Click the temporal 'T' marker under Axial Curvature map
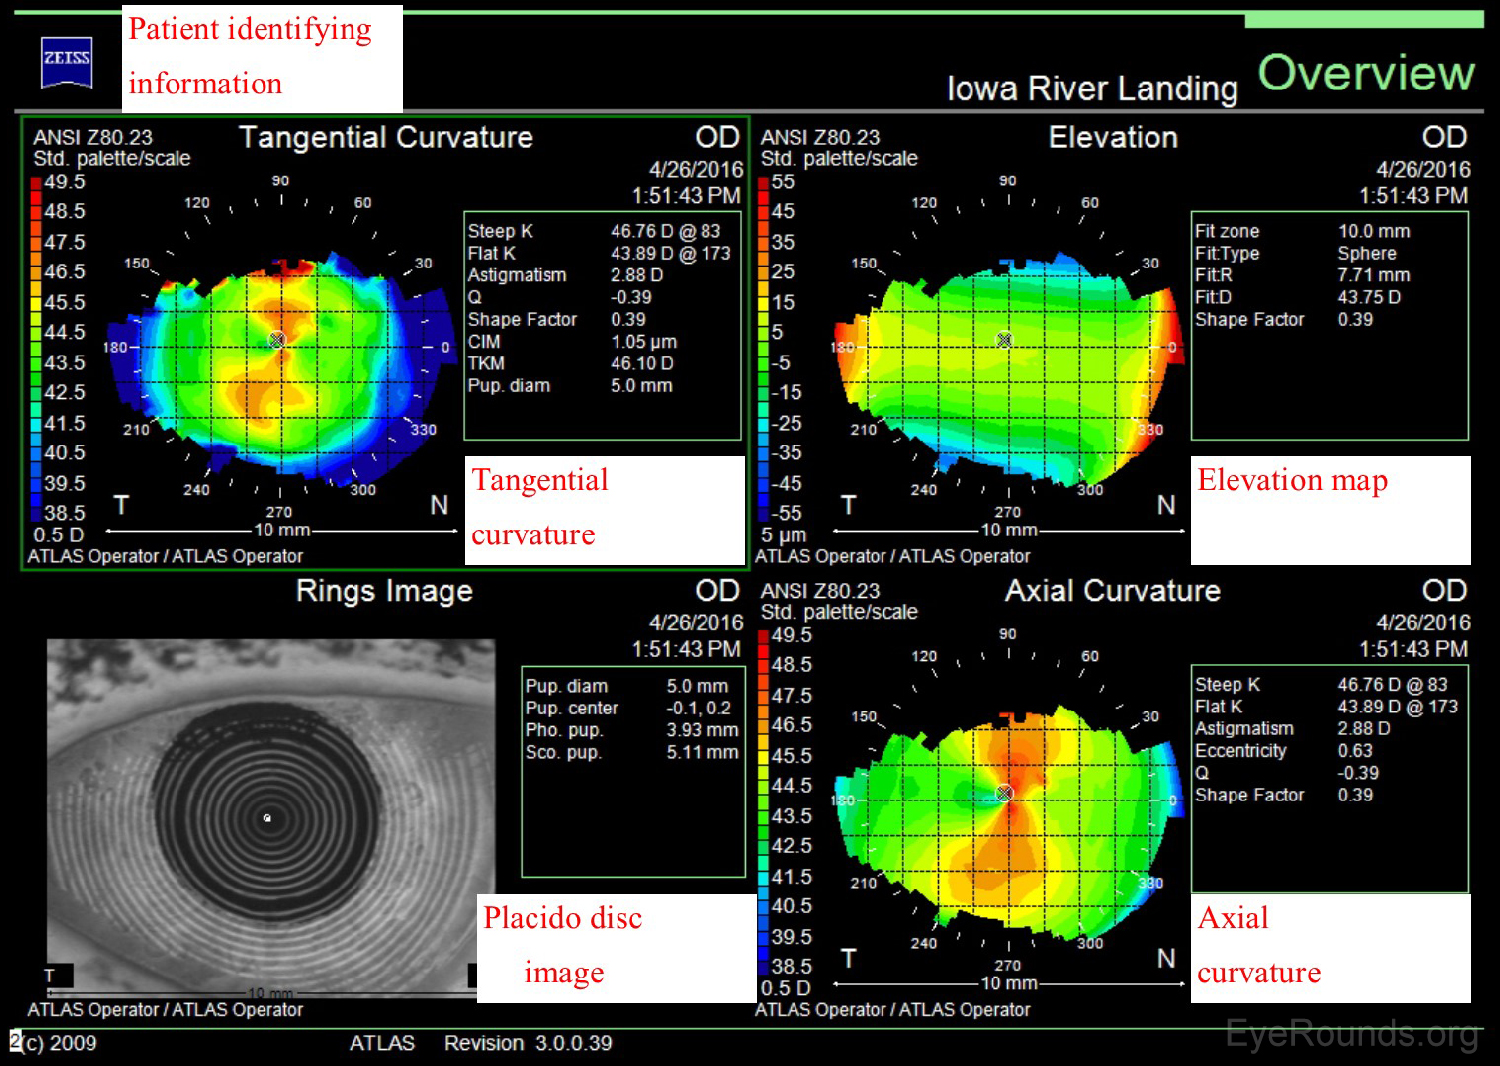 [x=848, y=959]
